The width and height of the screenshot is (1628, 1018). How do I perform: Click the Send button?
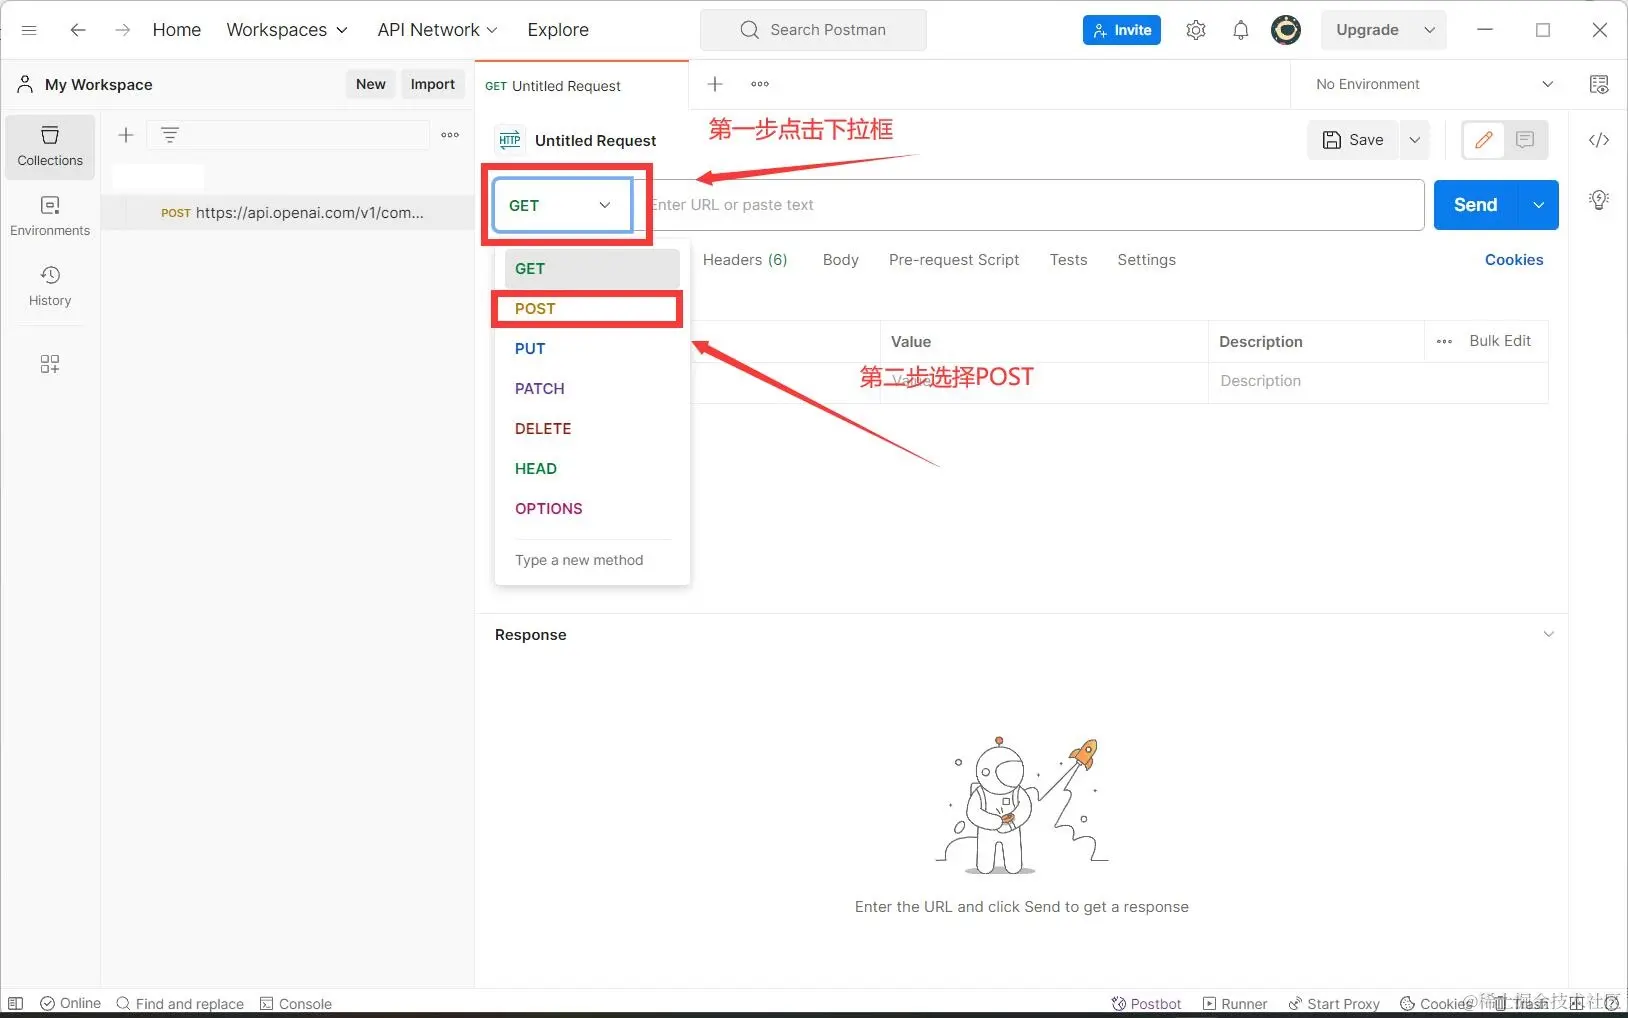coord(1474,205)
